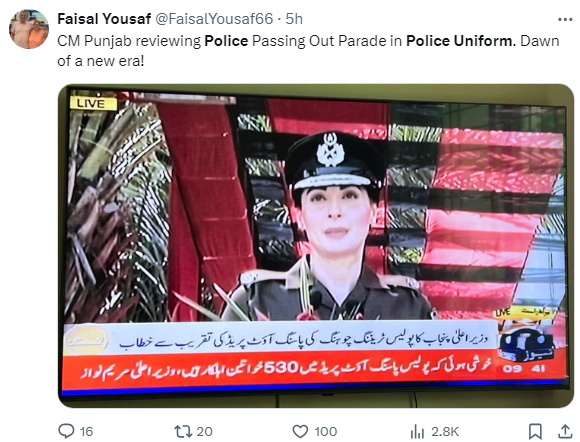Image resolution: width=580 pixels, height=442 pixels.
Task: Like the tweet with the heart icon
Action: (x=300, y=431)
